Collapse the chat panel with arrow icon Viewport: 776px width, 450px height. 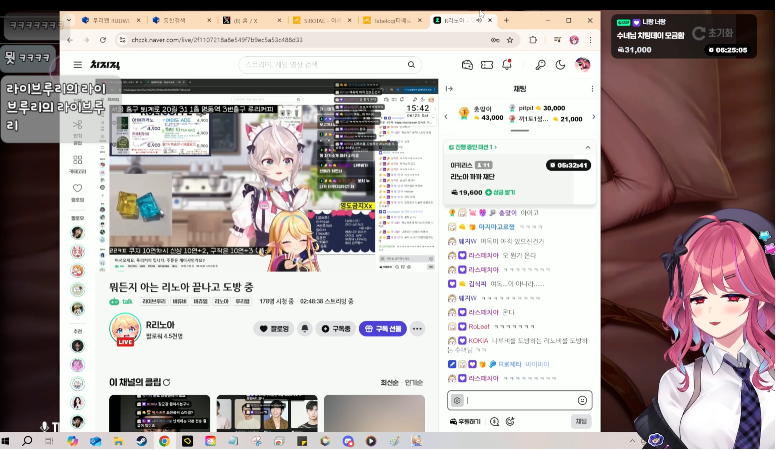pyautogui.click(x=449, y=89)
